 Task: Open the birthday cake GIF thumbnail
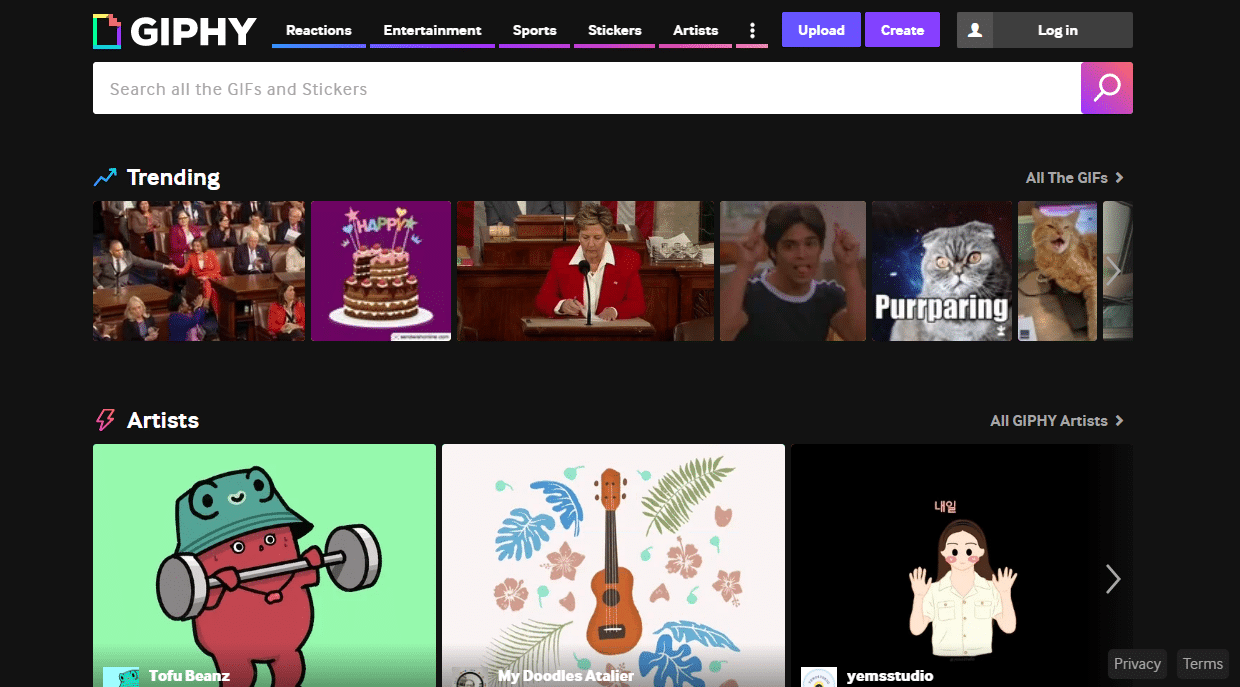[x=381, y=271]
